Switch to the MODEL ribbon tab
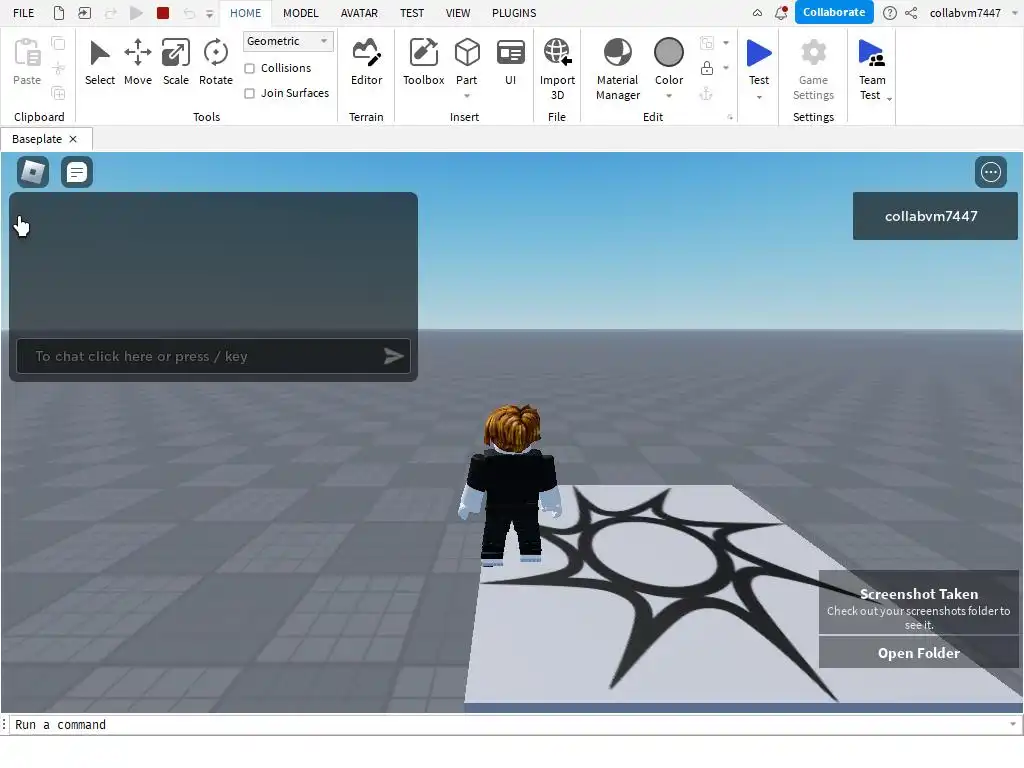Screen dimensions: 1024x768 [x=300, y=13]
